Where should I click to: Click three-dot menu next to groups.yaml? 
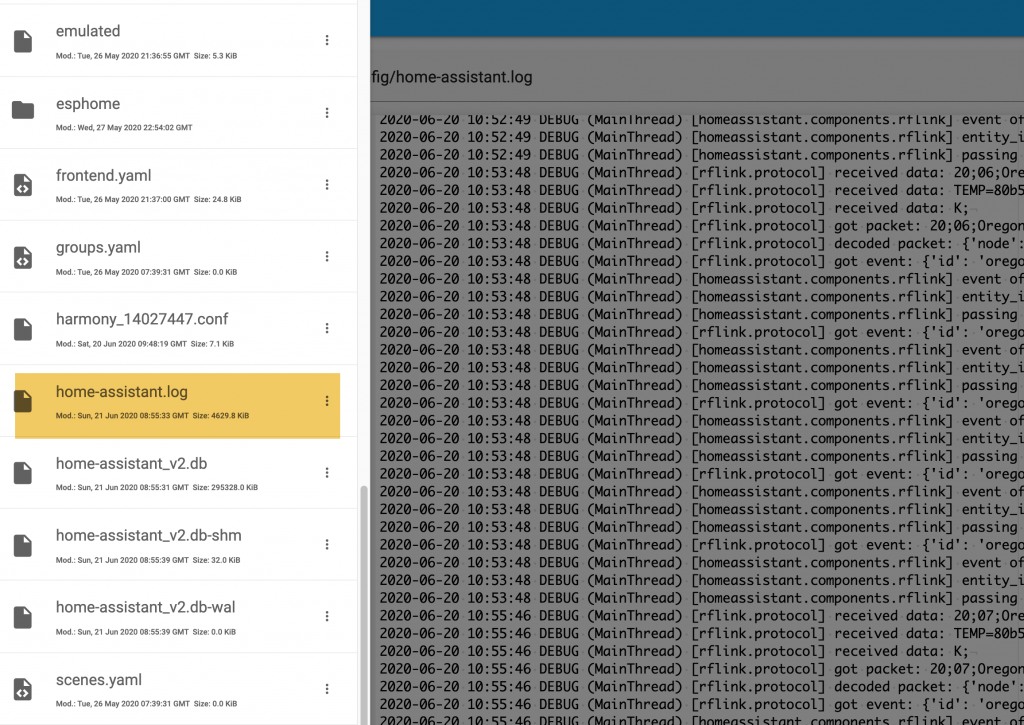327,257
